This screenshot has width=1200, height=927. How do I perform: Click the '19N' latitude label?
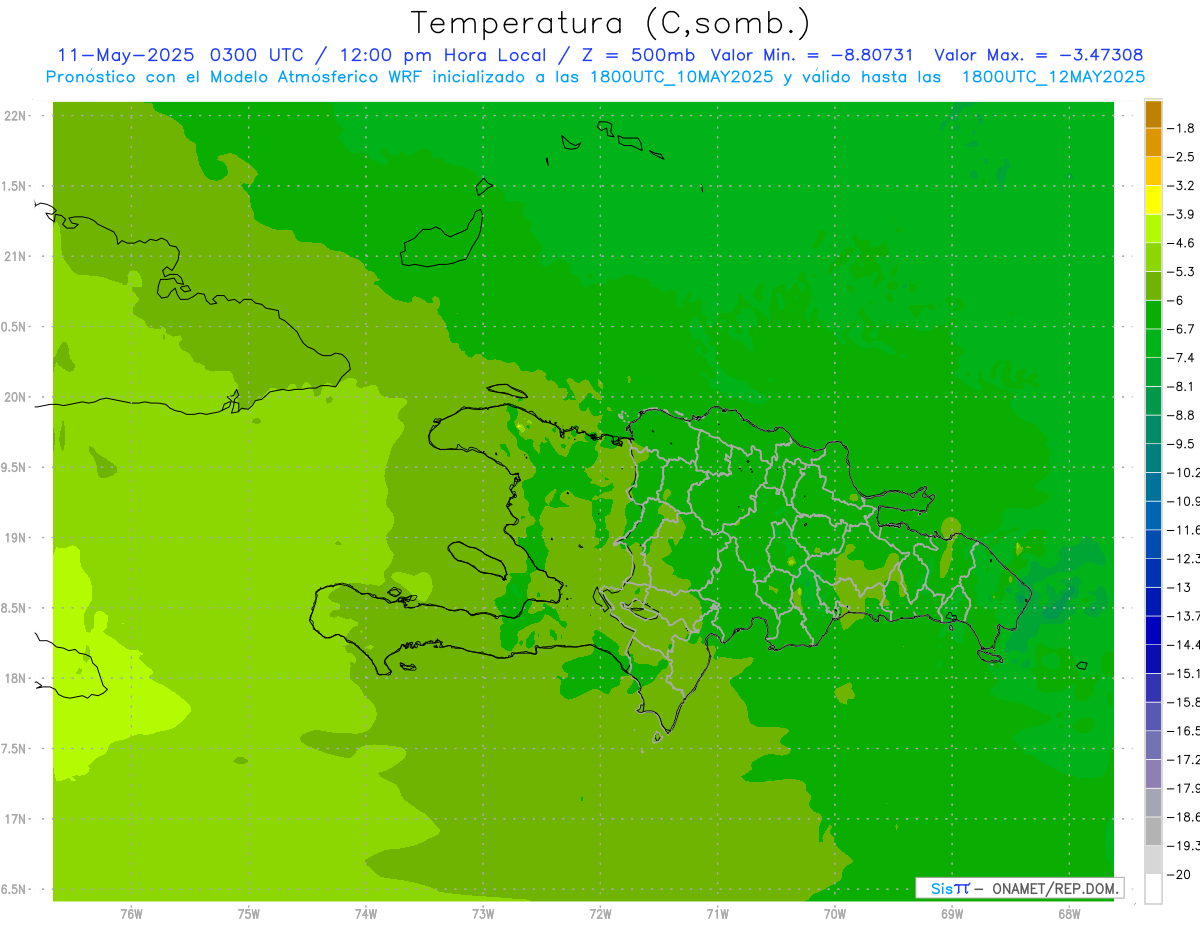pos(16,537)
